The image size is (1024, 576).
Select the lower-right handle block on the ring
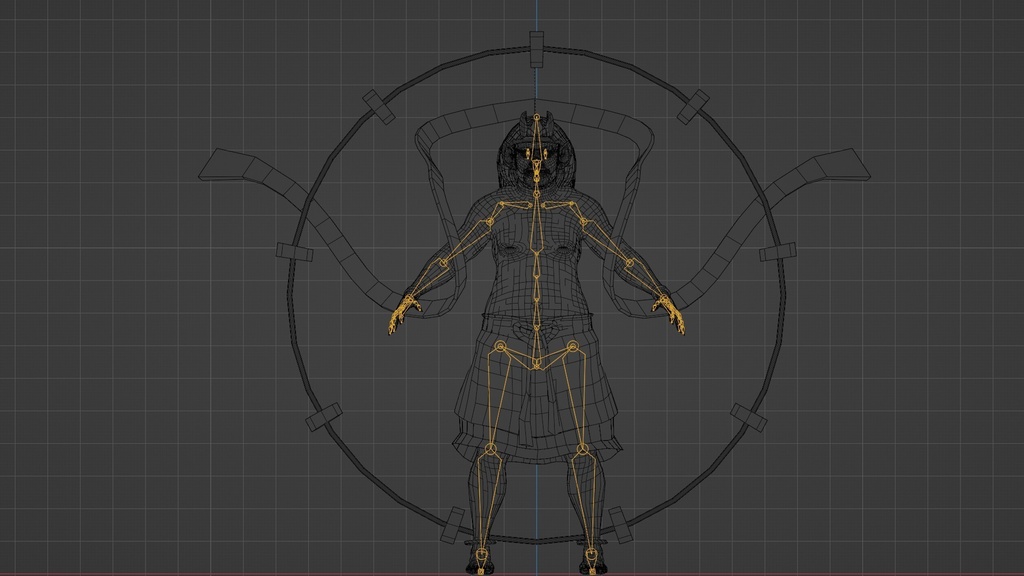[x=748, y=417]
